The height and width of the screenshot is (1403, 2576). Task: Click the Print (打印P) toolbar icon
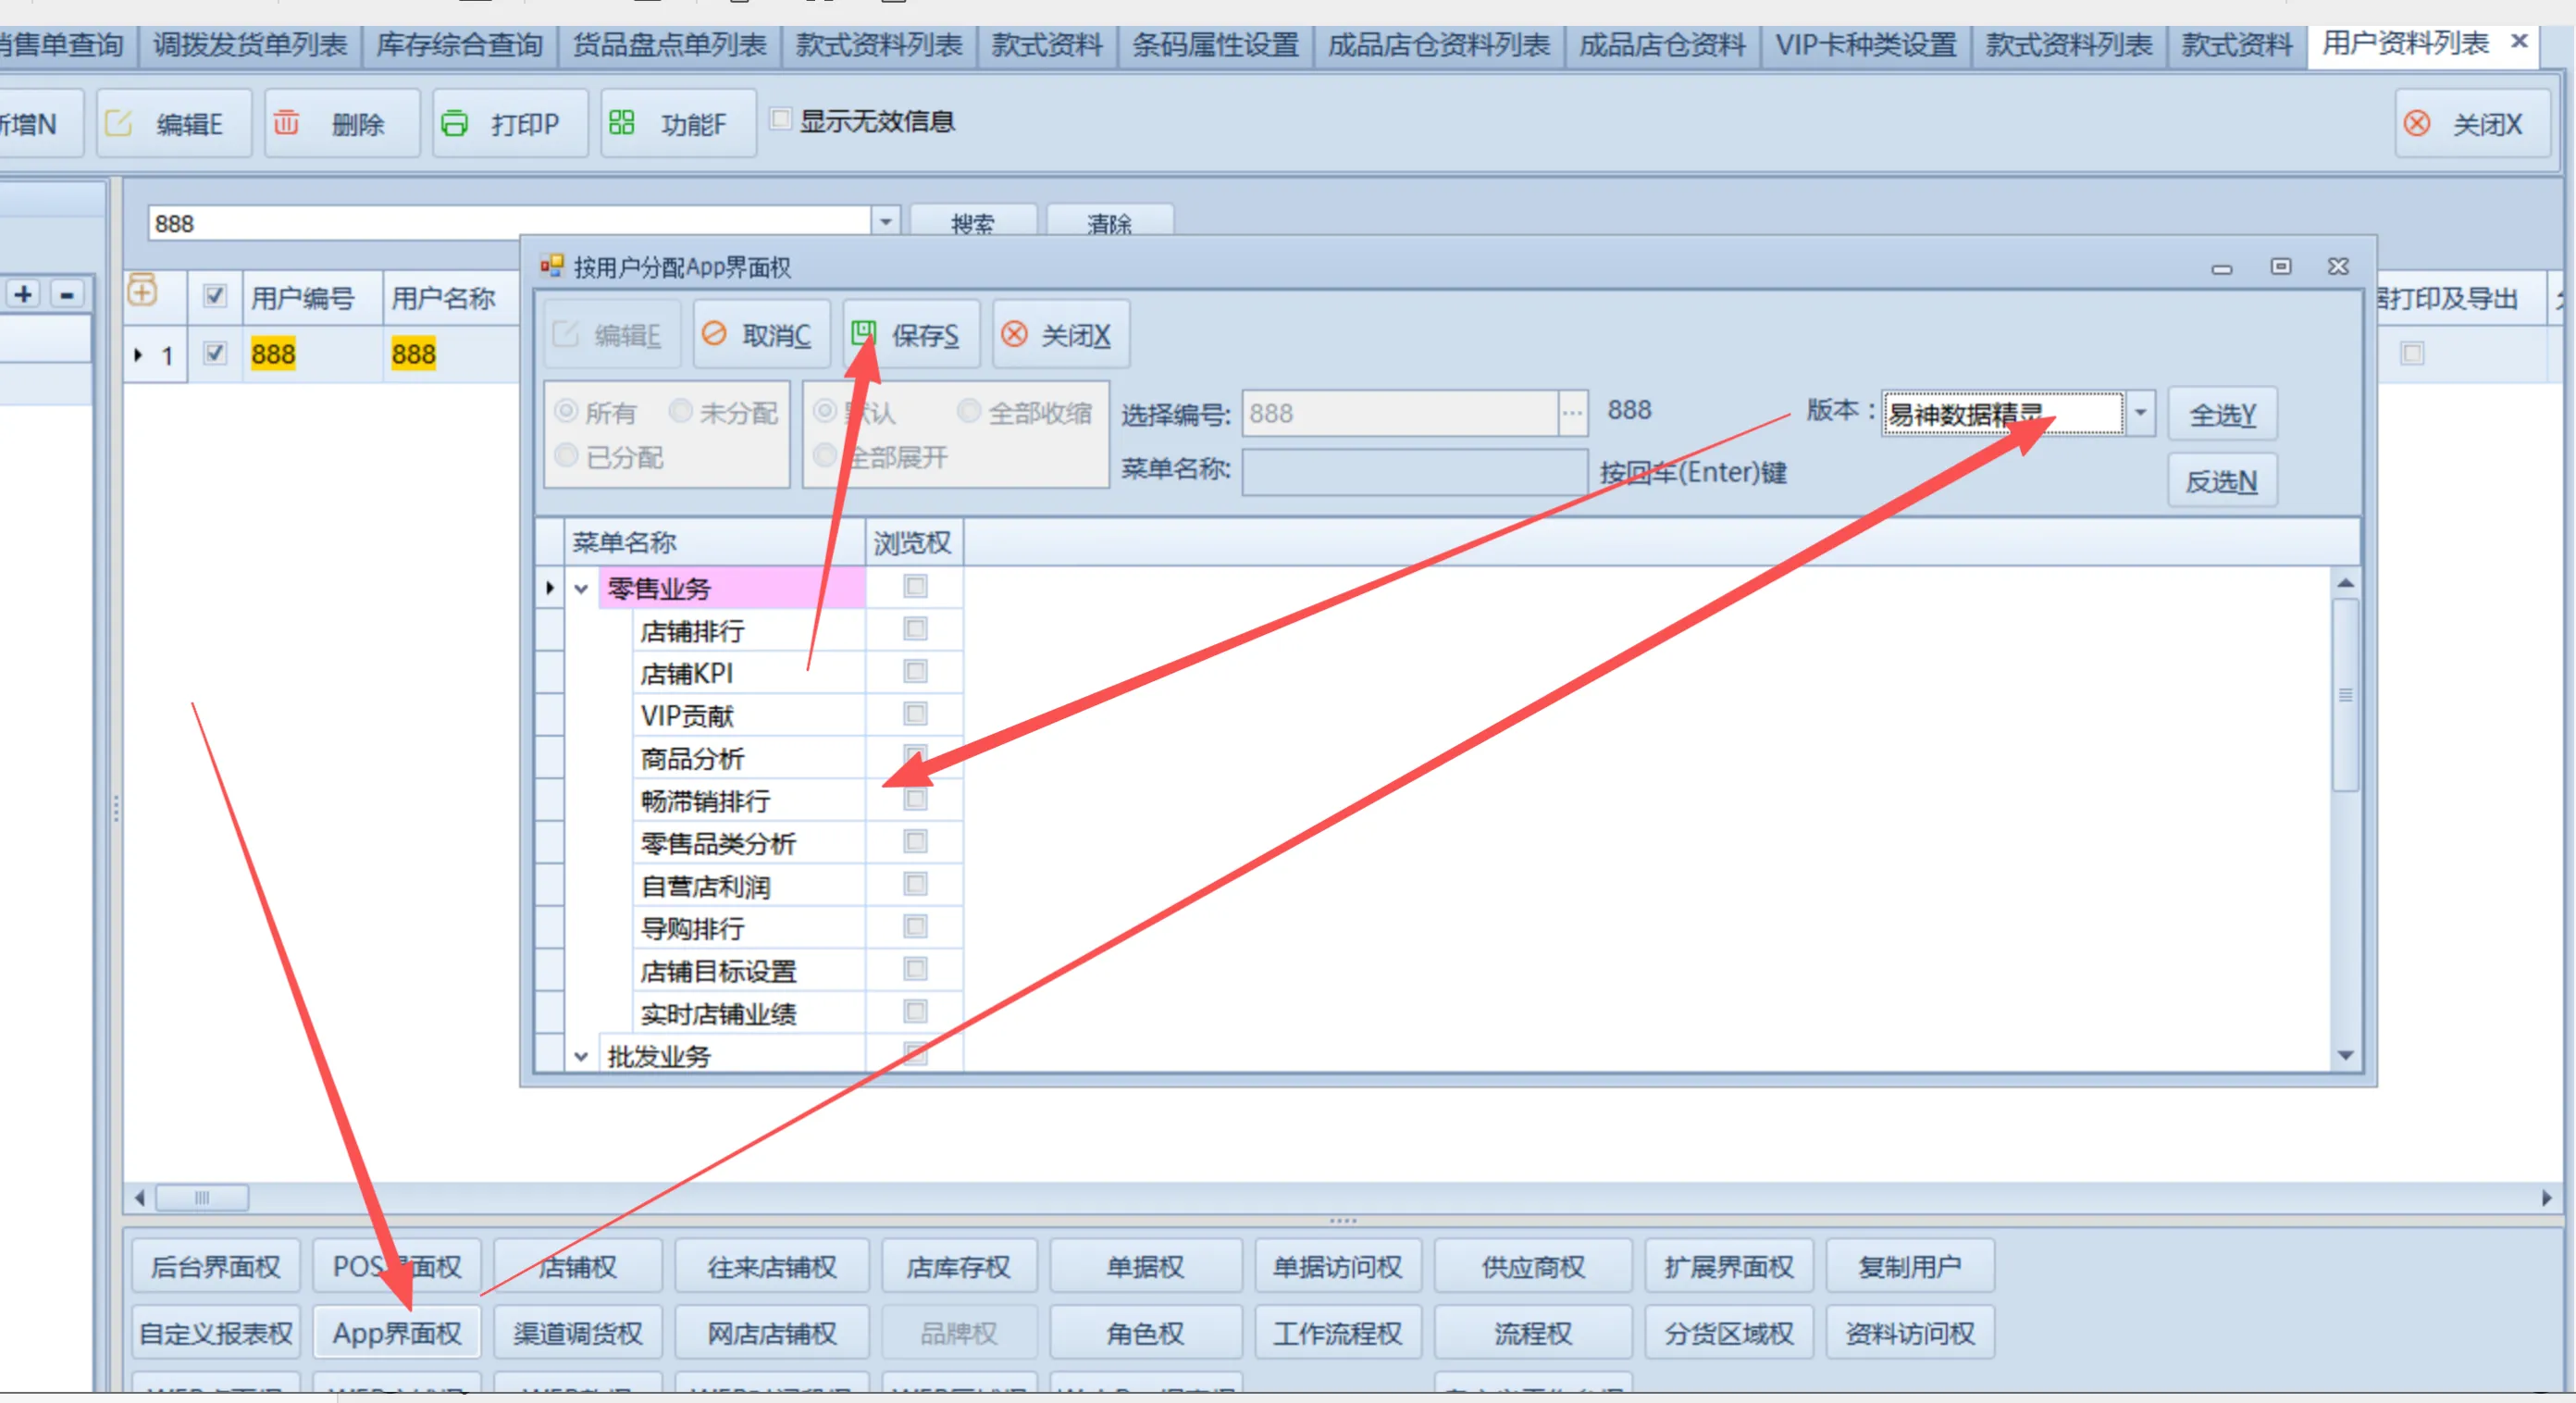[x=455, y=124]
